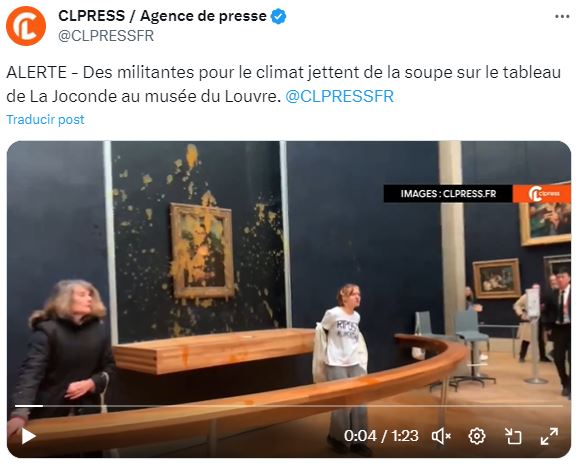The height and width of the screenshot is (468, 580).
Task: Open the three-dot post options menu
Action: [562, 17]
